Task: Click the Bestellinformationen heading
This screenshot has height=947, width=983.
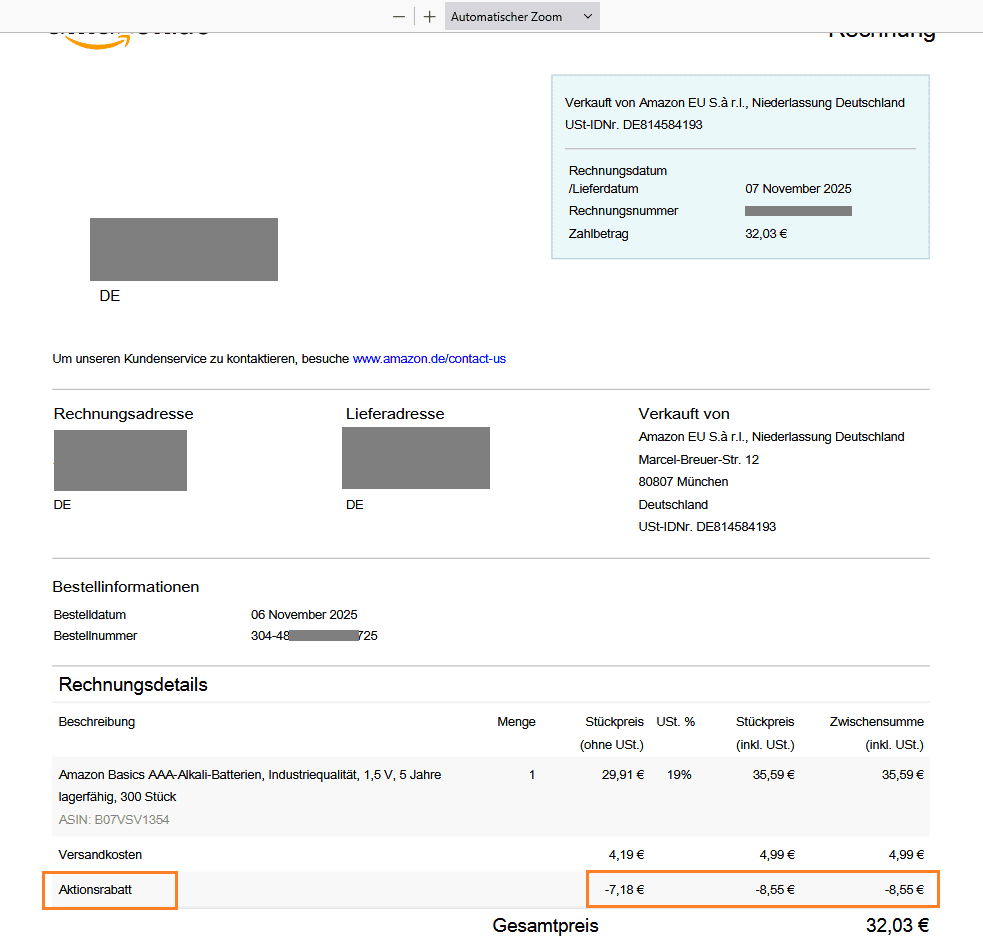Action: click(x=125, y=587)
